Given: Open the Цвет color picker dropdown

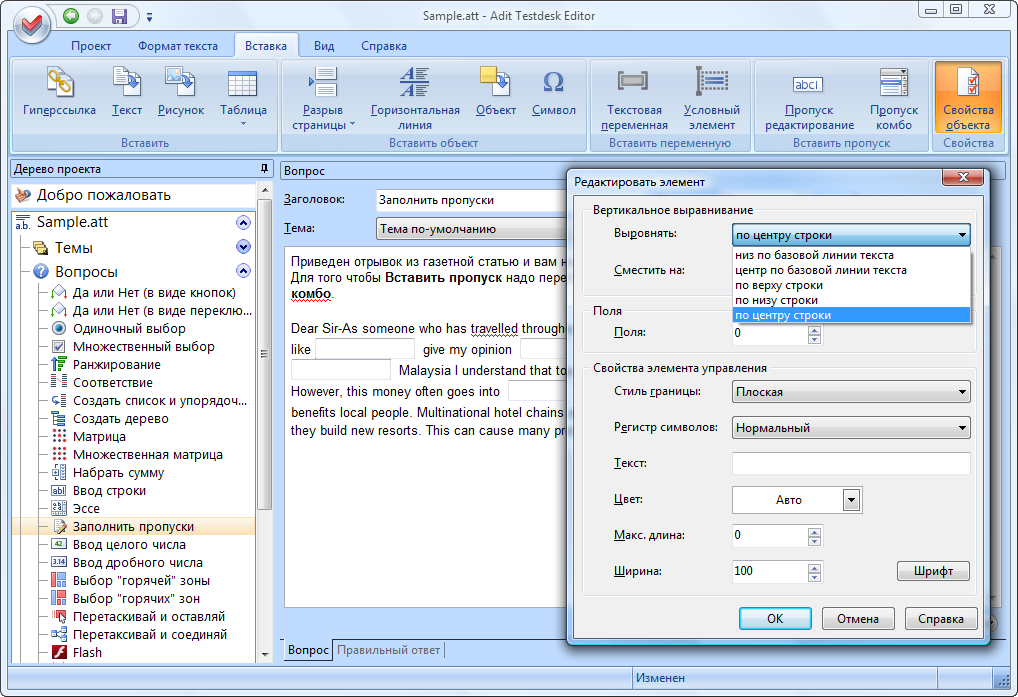Looking at the screenshot, I should tap(851, 500).
